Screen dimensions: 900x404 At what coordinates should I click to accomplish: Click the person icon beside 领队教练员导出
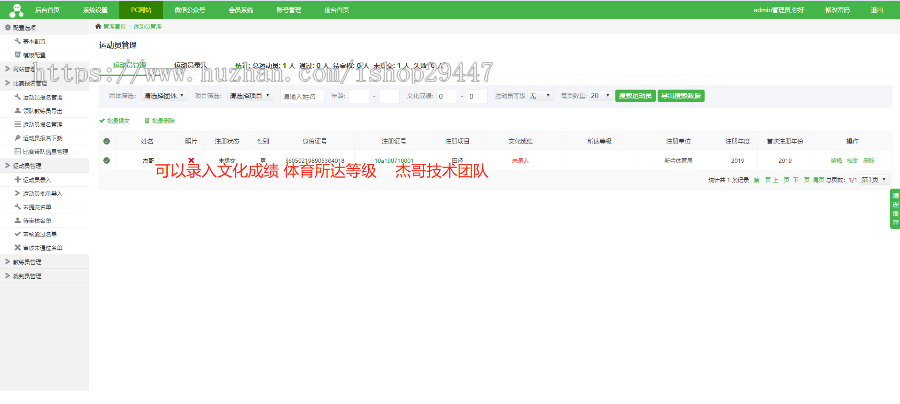[17, 111]
